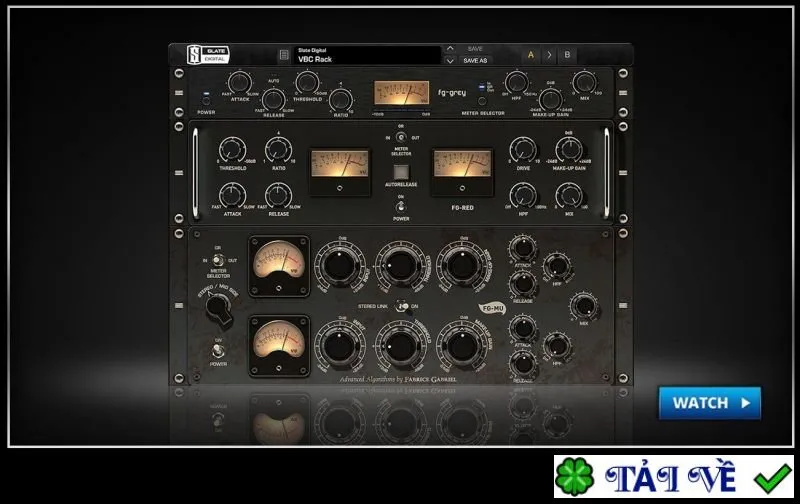Click the FG-Grey RELEASE knob
Image resolution: width=800 pixels, height=504 pixels.
pos(274,99)
